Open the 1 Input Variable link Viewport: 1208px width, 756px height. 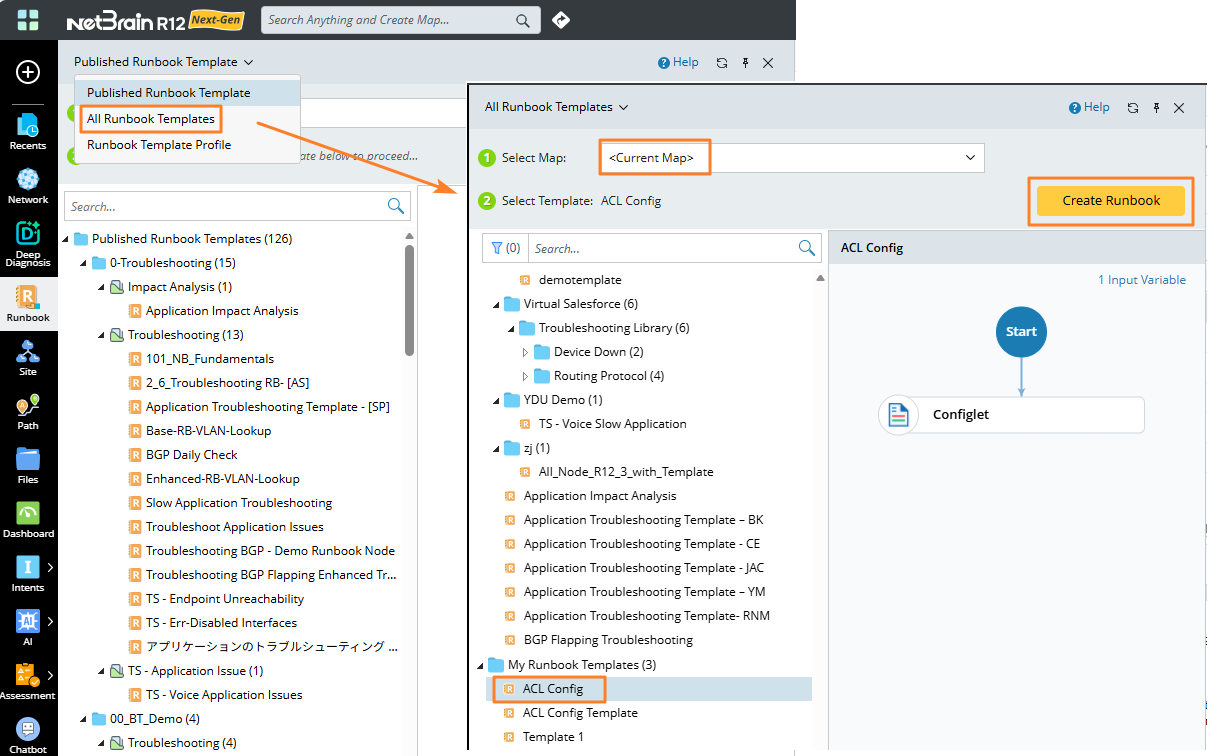pos(1142,280)
